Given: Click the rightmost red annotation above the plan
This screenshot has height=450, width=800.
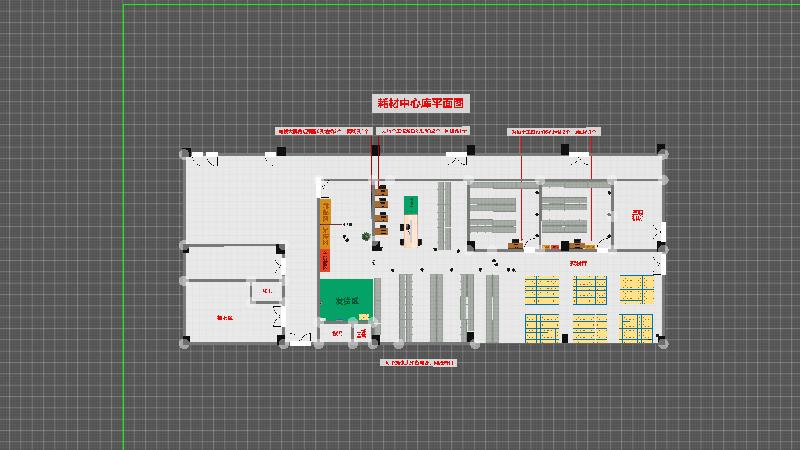Looking at the screenshot, I should (554, 131).
